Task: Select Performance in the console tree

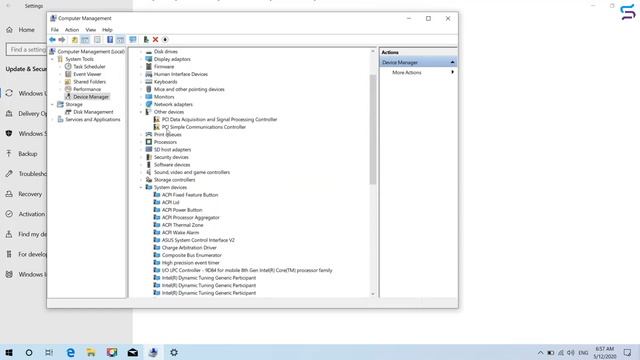Action: click(87, 89)
